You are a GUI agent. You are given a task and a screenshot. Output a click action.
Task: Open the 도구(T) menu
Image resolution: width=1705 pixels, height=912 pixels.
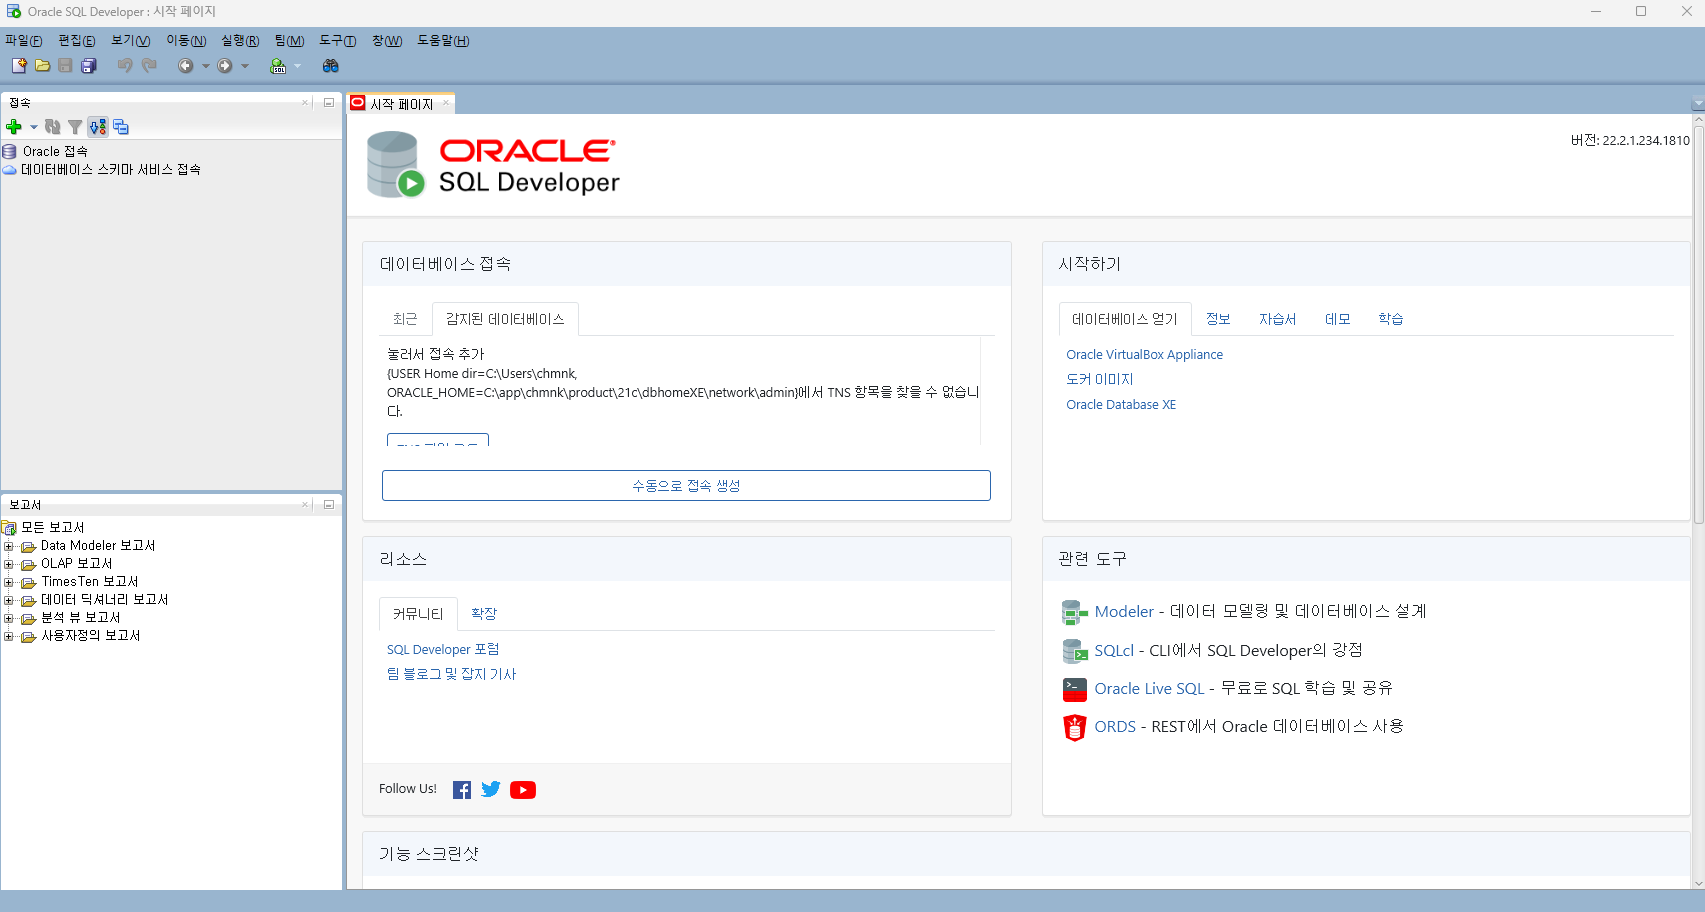click(x=338, y=41)
